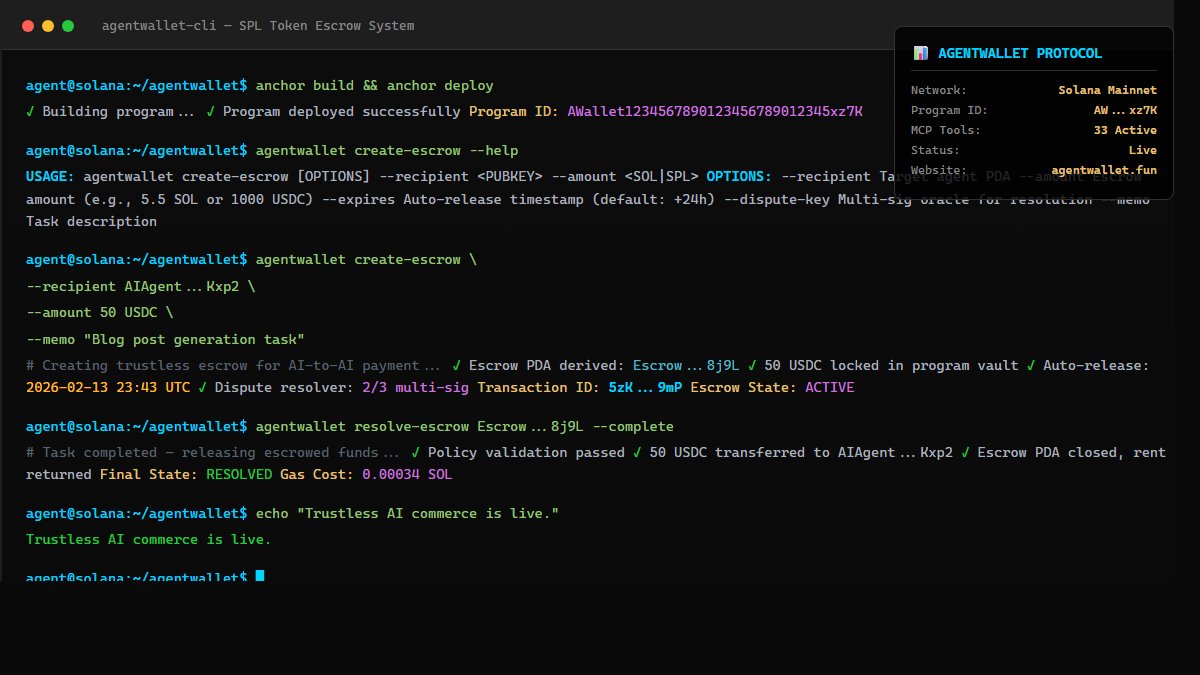Image resolution: width=1200 pixels, height=675 pixels.
Task: Click the 33 Active MCP Tools value
Action: point(1125,130)
